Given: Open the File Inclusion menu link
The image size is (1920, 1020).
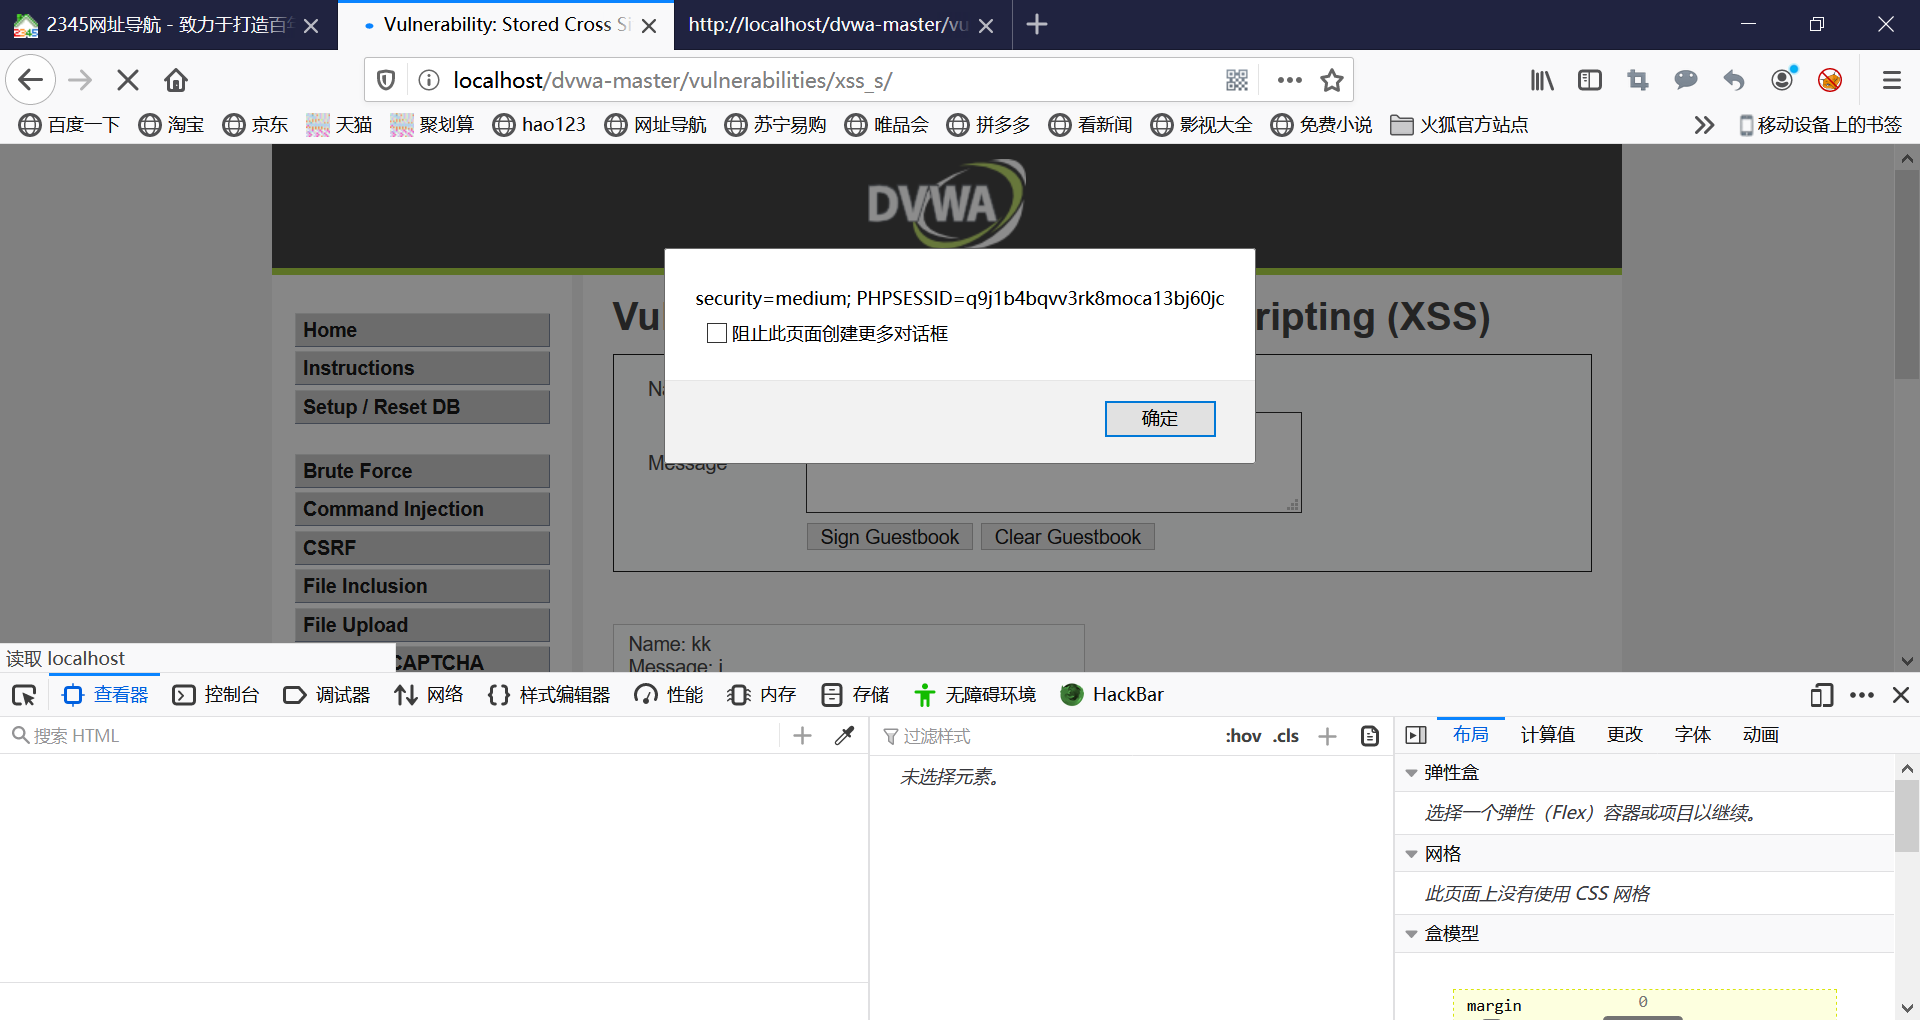Looking at the screenshot, I should 422,586.
